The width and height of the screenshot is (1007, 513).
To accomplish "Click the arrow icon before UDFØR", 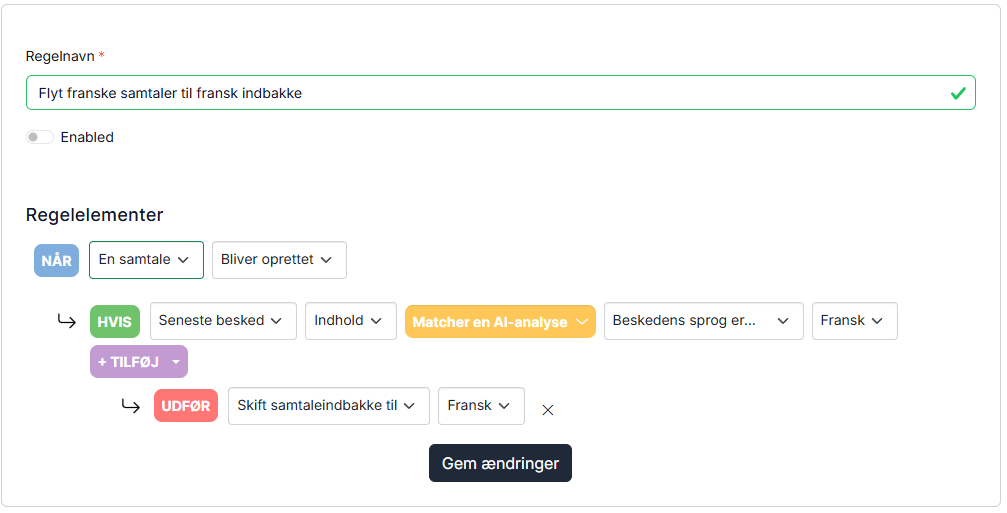I will click(x=131, y=406).
